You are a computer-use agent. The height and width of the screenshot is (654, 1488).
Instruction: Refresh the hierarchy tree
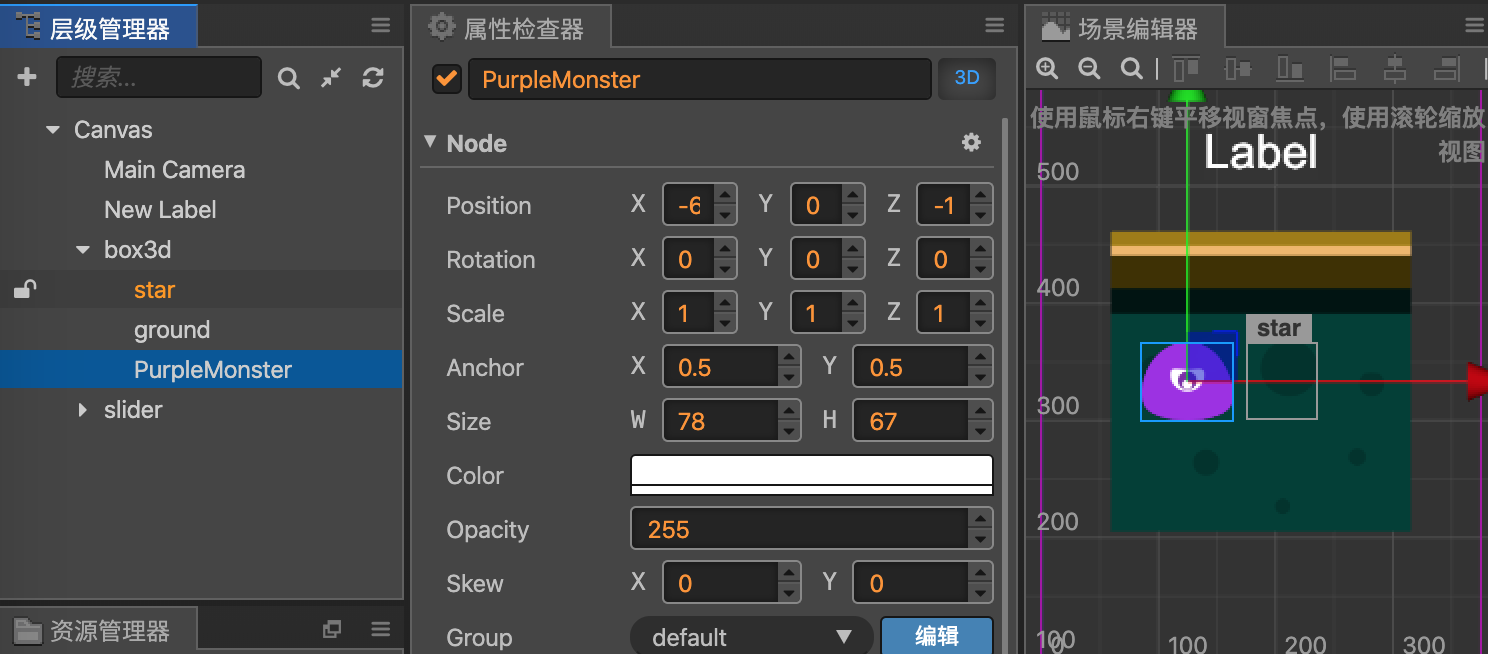[x=373, y=77]
